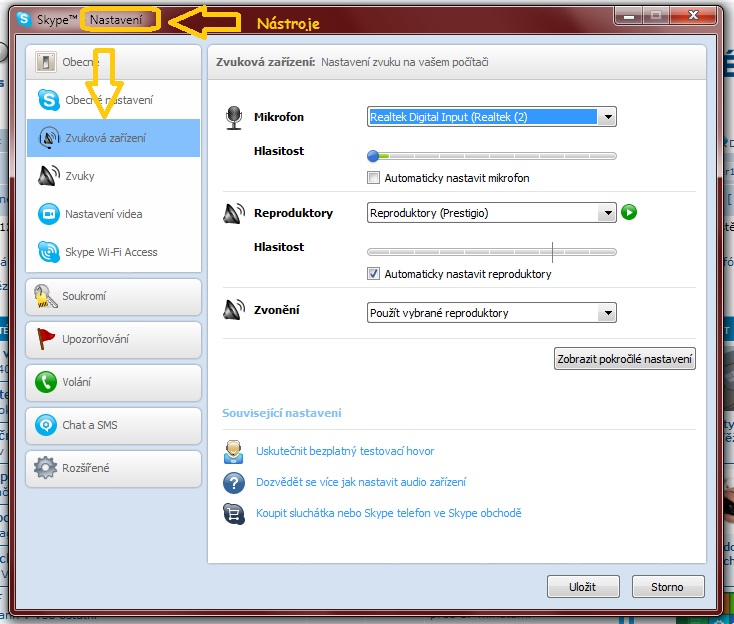Enable Automaticky nastavit mikrofon checkbox

pos(373,178)
